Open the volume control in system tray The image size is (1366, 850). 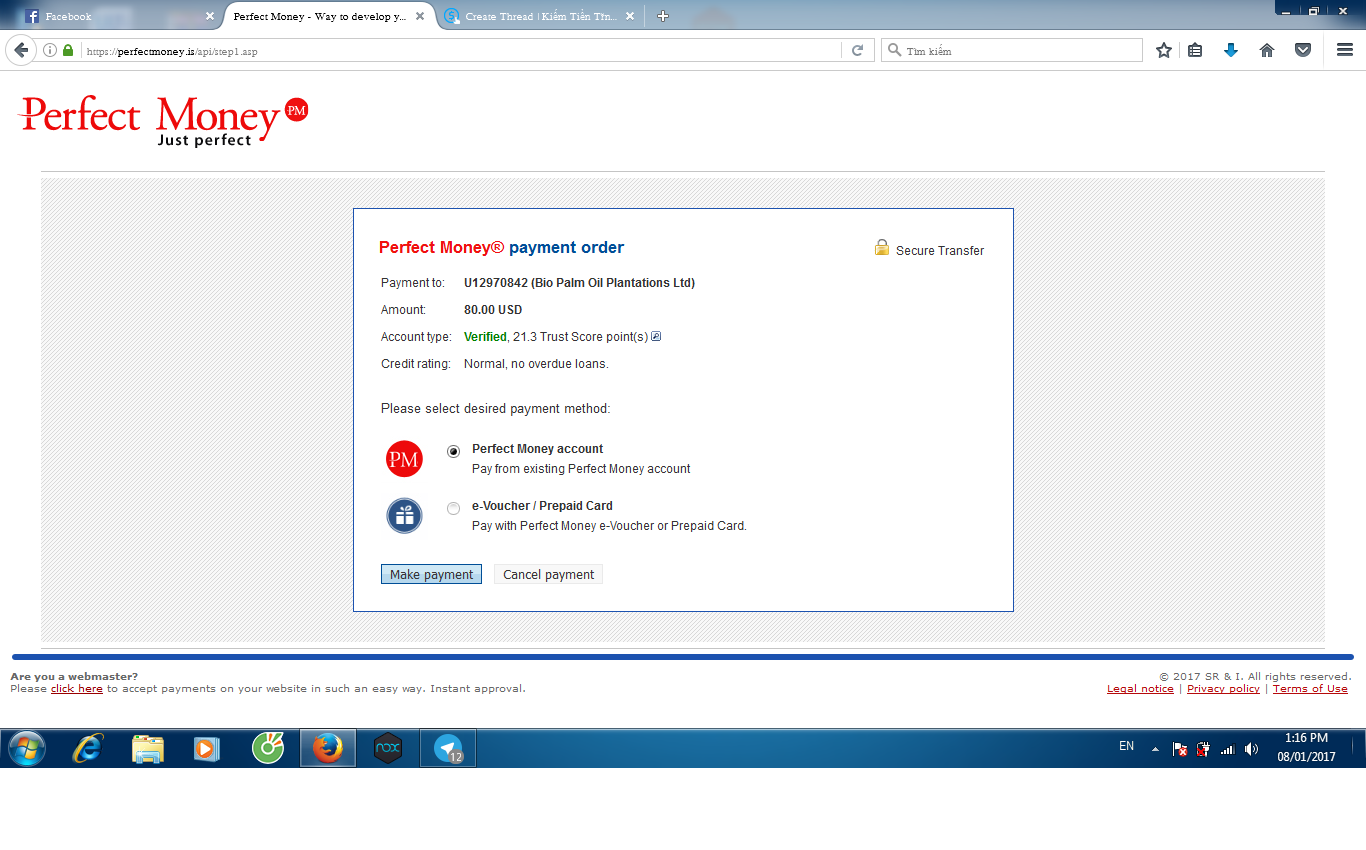[x=1251, y=748]
